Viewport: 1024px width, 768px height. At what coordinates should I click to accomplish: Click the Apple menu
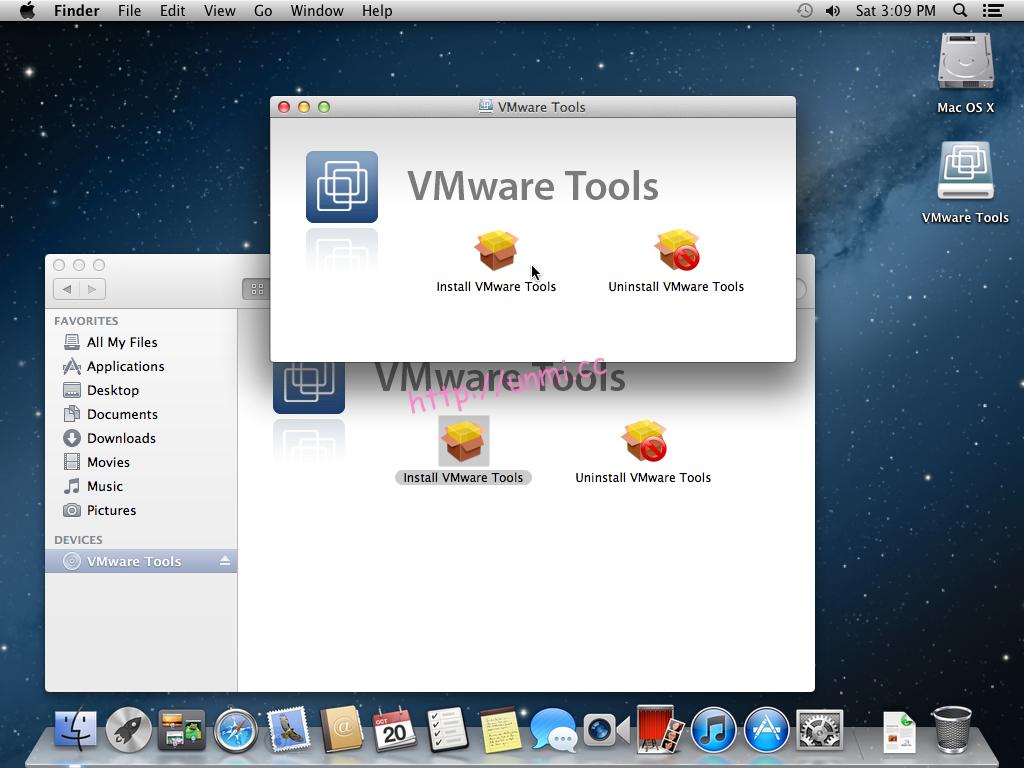click(x=27, y=11)
